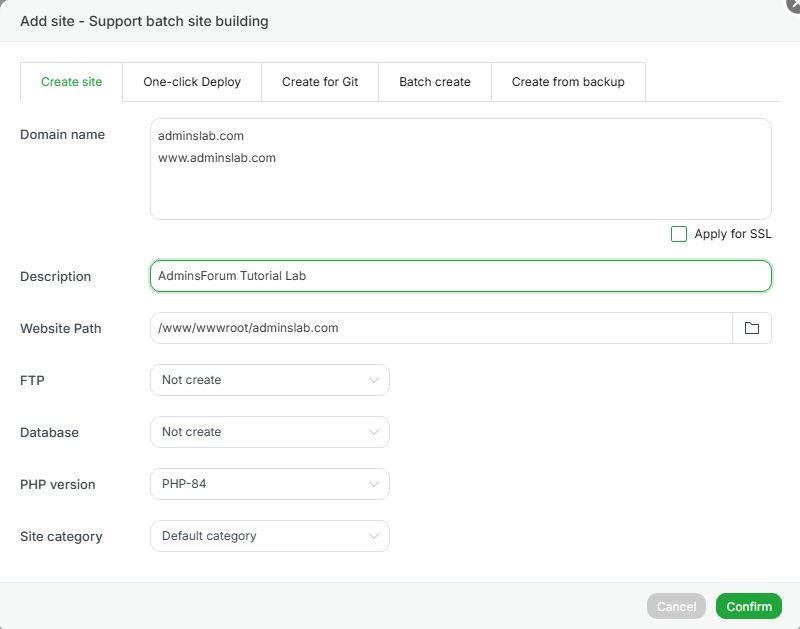The width and height of the screenshot is (800, 629).
Task: Go to the Batch create tab
Action: 435,82
